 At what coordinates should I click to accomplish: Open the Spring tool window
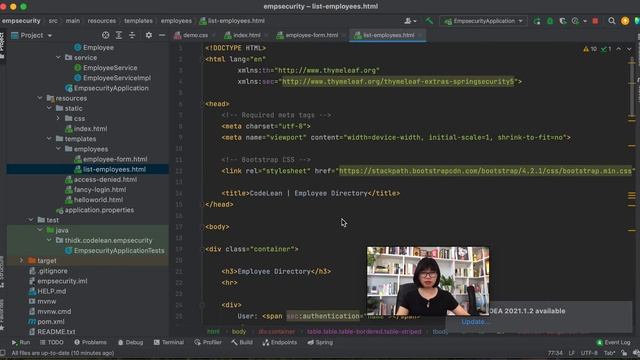point(320,342)
